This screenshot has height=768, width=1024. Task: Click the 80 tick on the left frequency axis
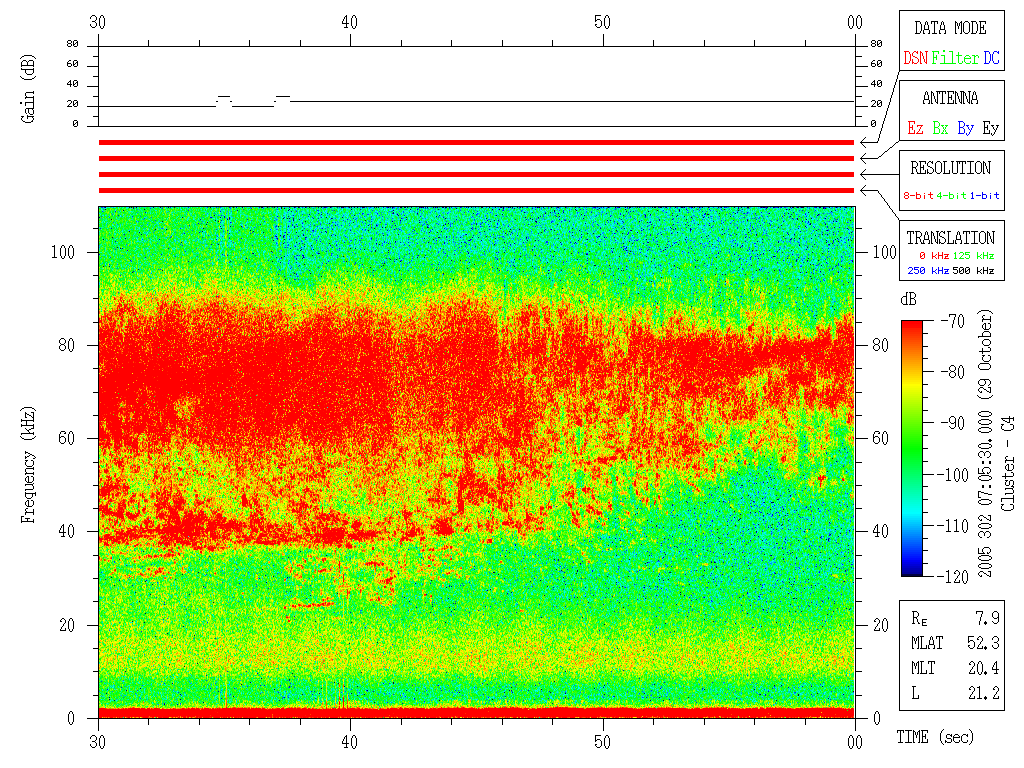67,345
